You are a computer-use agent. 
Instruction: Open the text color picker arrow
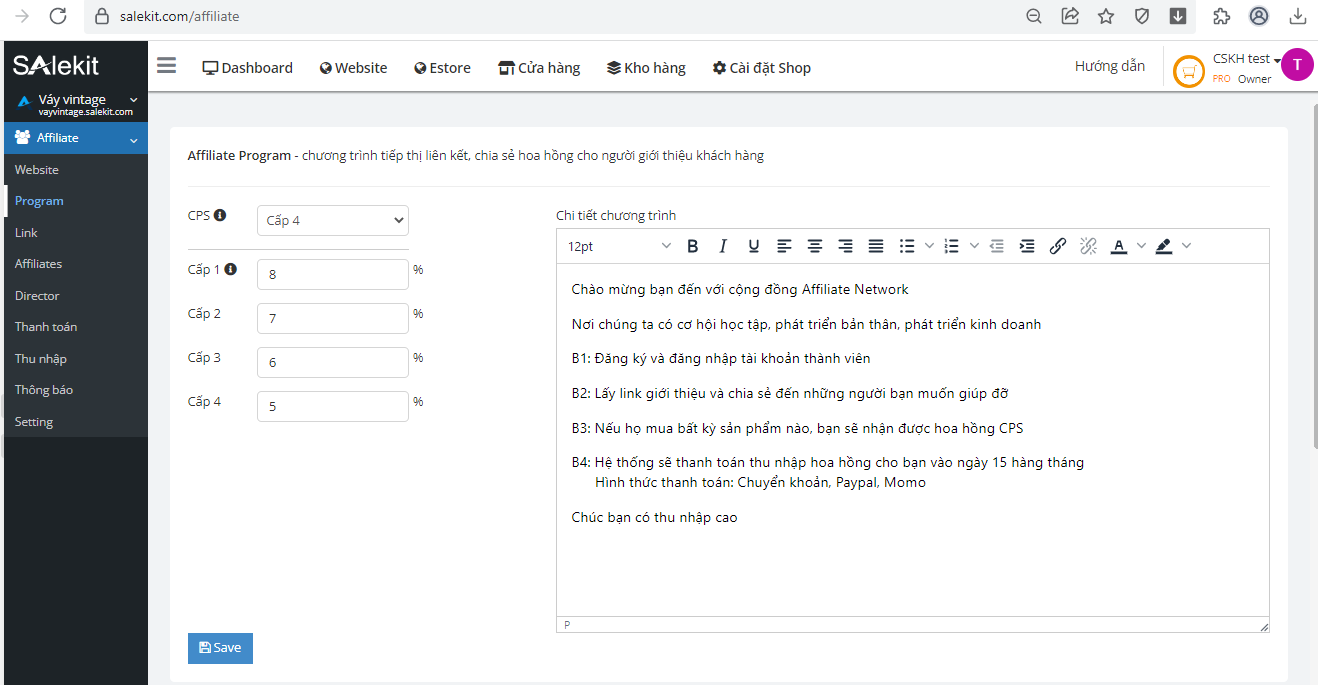(1141, 246)
